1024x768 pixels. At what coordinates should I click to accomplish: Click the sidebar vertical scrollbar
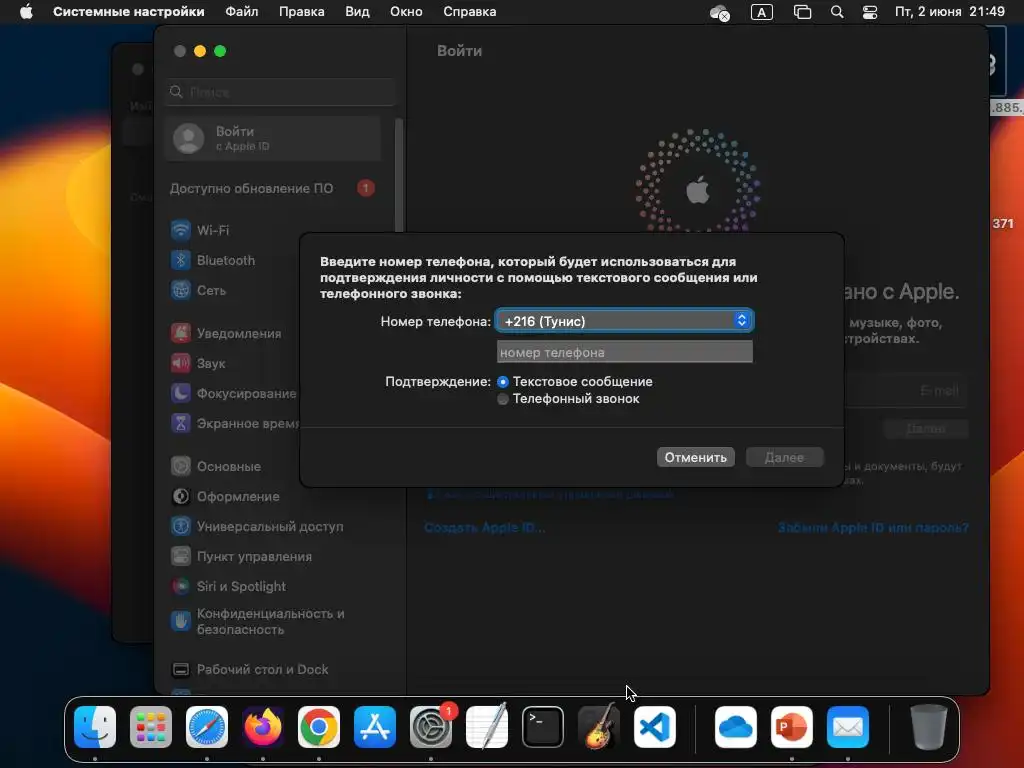399,176
